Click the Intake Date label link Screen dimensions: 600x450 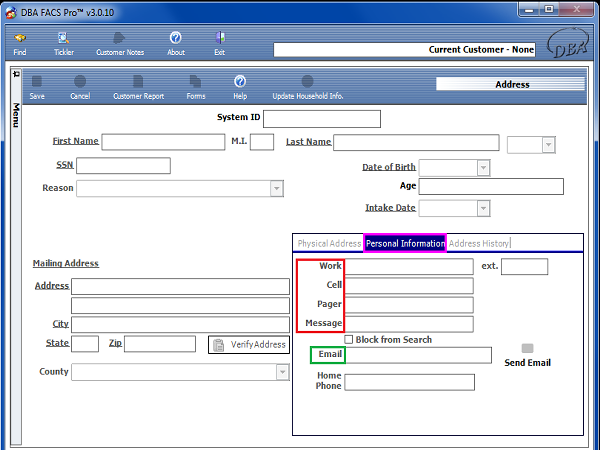point(390,208)
